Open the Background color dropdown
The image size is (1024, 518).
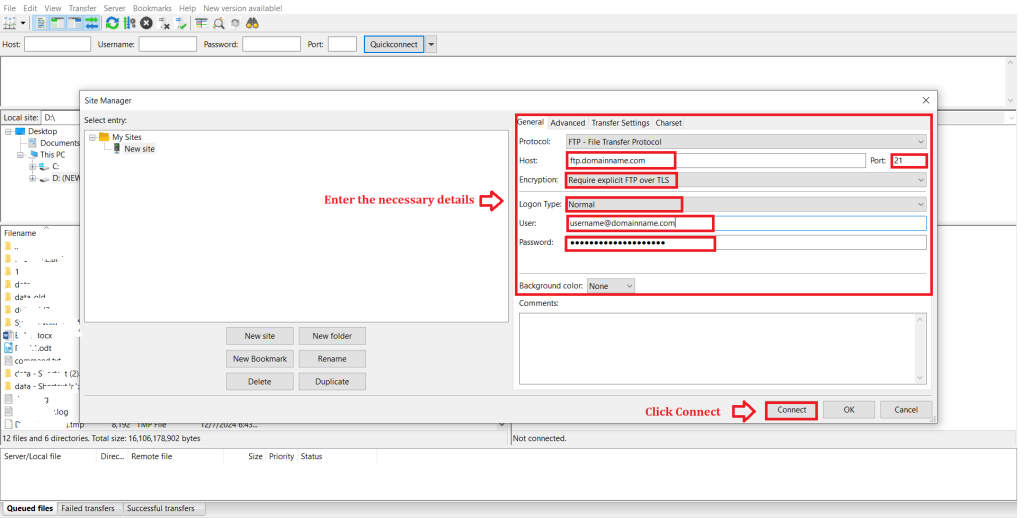[611, 286]
